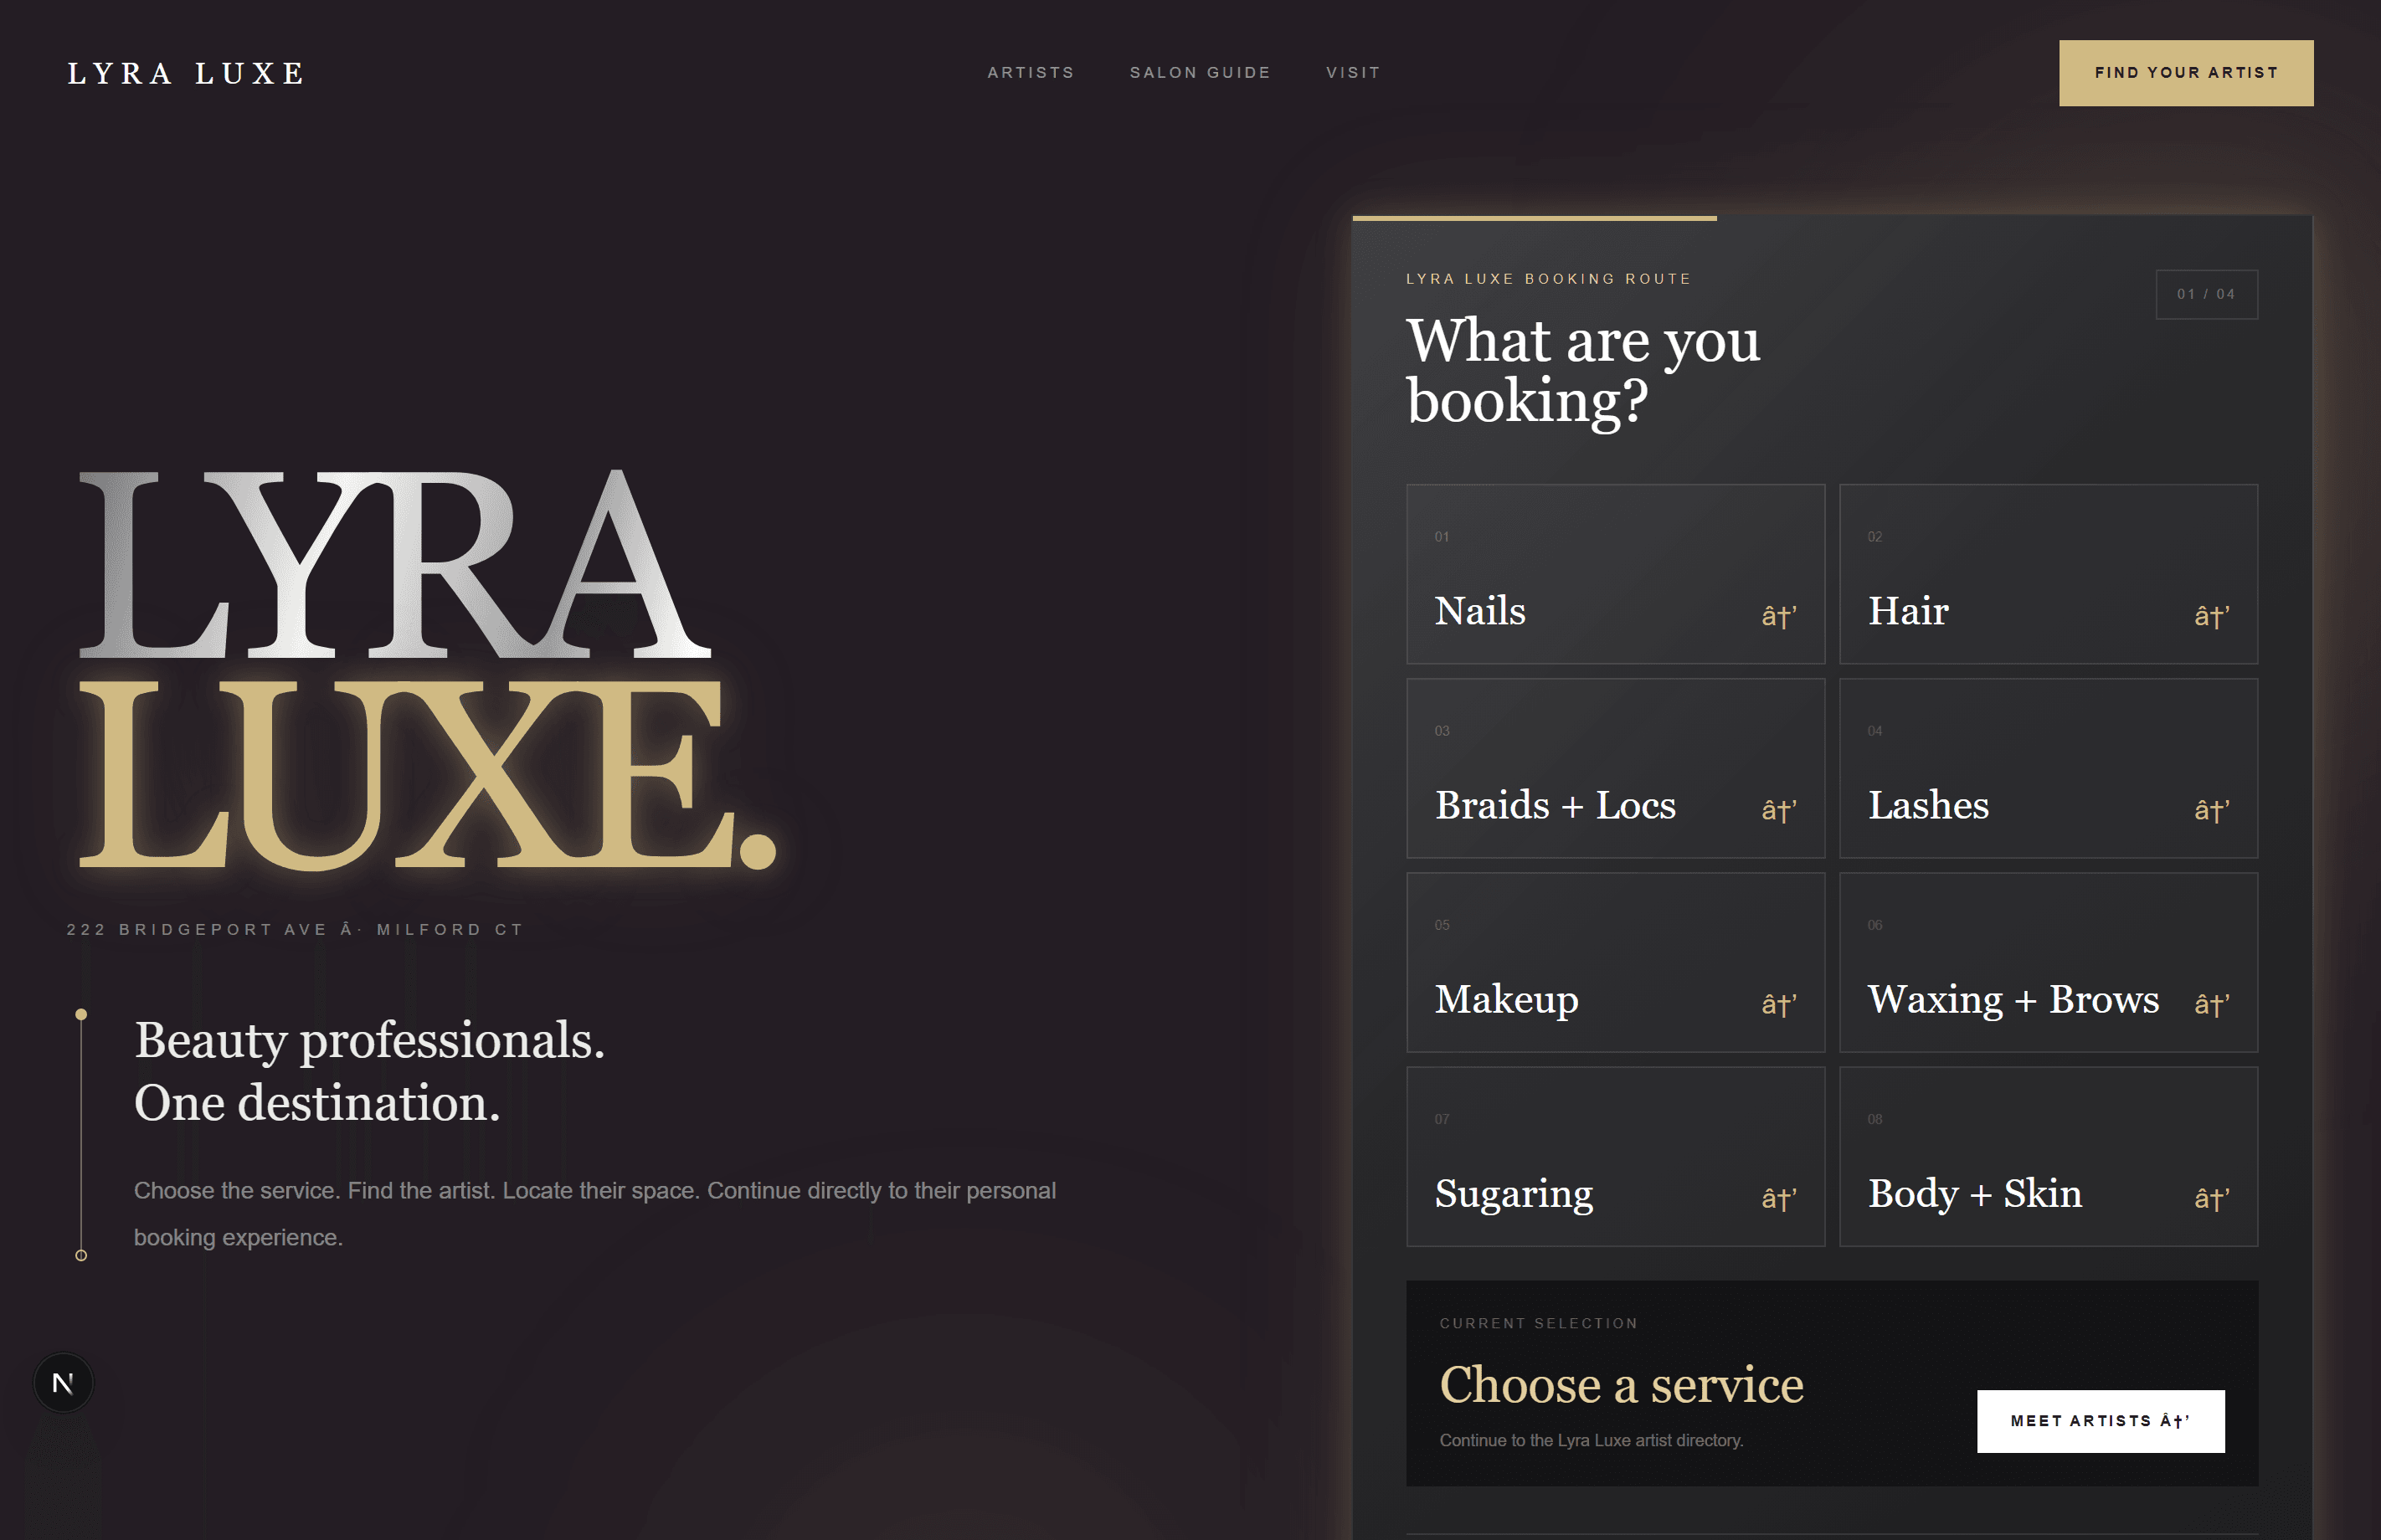Click 'Beauty professionals. One destination.' tagline
Image resolution: width=2381 pixels, height=1540 pixels.
[369, 1071]
